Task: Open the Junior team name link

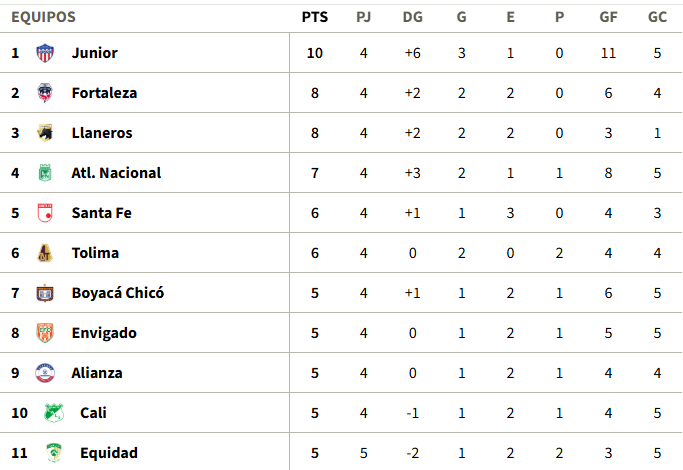Action: [95, 53]
